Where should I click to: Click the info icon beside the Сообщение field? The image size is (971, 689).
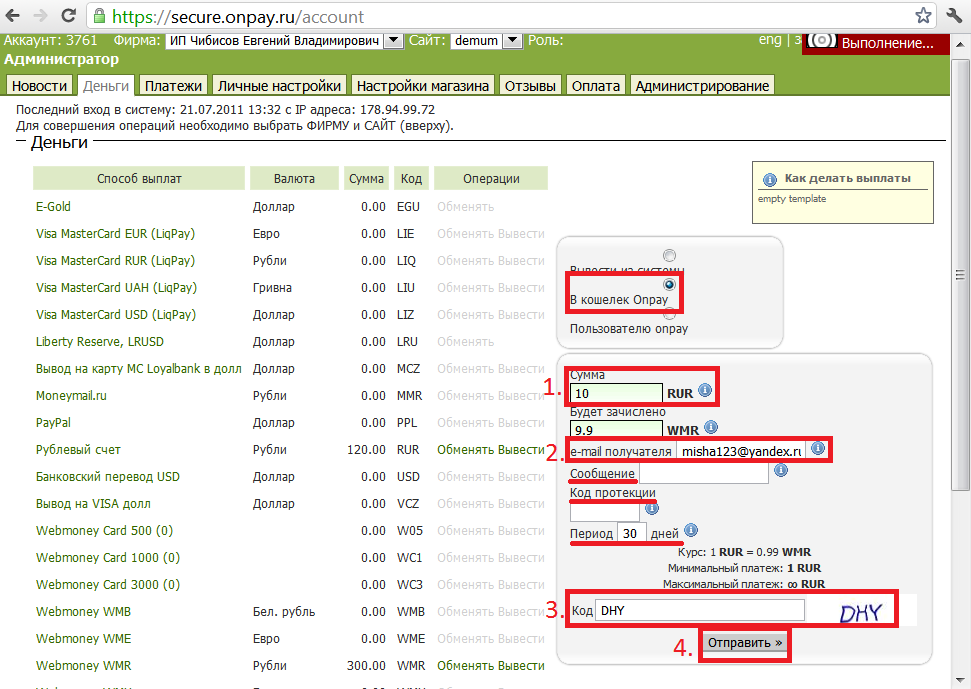[781, 471]
